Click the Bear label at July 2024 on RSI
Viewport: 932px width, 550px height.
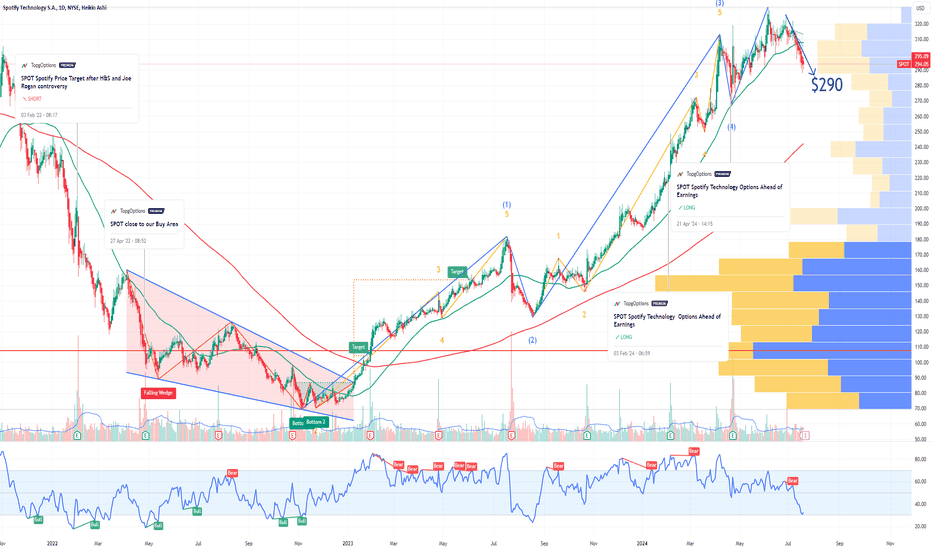tap(792, 480)
